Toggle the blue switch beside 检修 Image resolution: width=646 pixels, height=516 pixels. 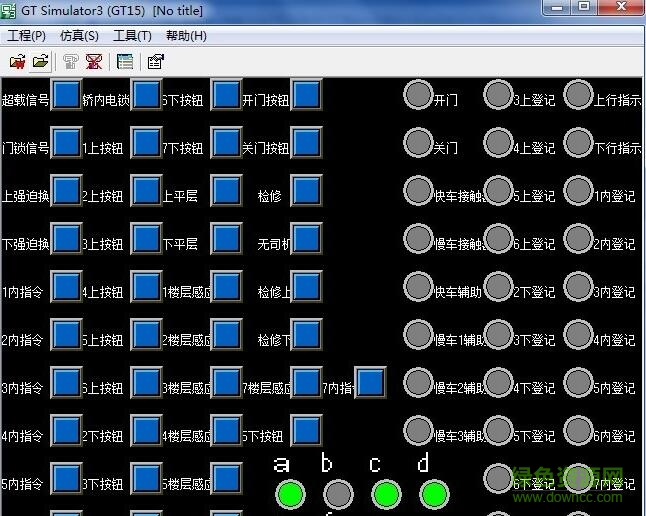[x=306, y=191]
